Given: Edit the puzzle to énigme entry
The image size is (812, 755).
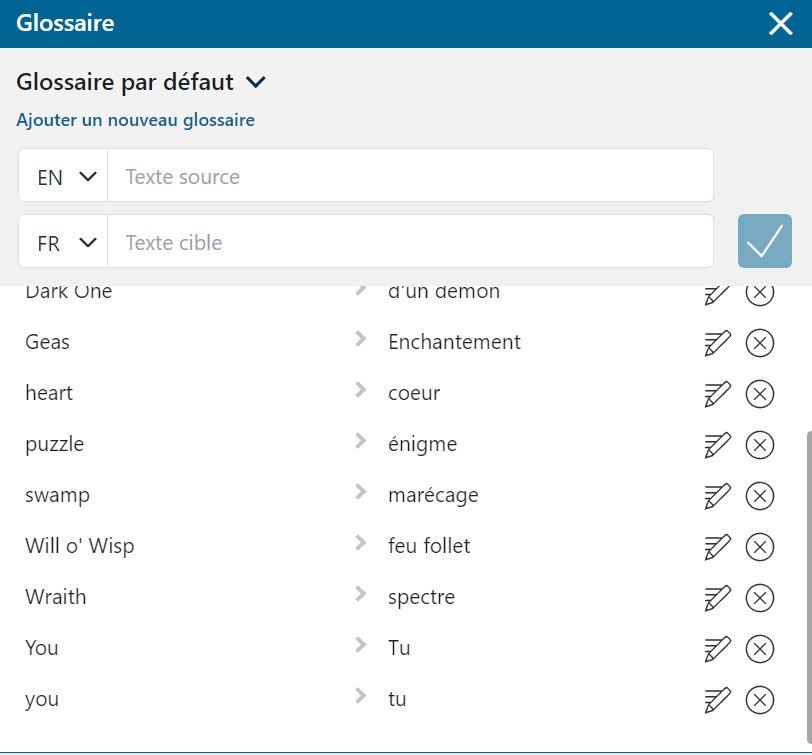Looking at the screenshot, I should click(x=717, y=445).
